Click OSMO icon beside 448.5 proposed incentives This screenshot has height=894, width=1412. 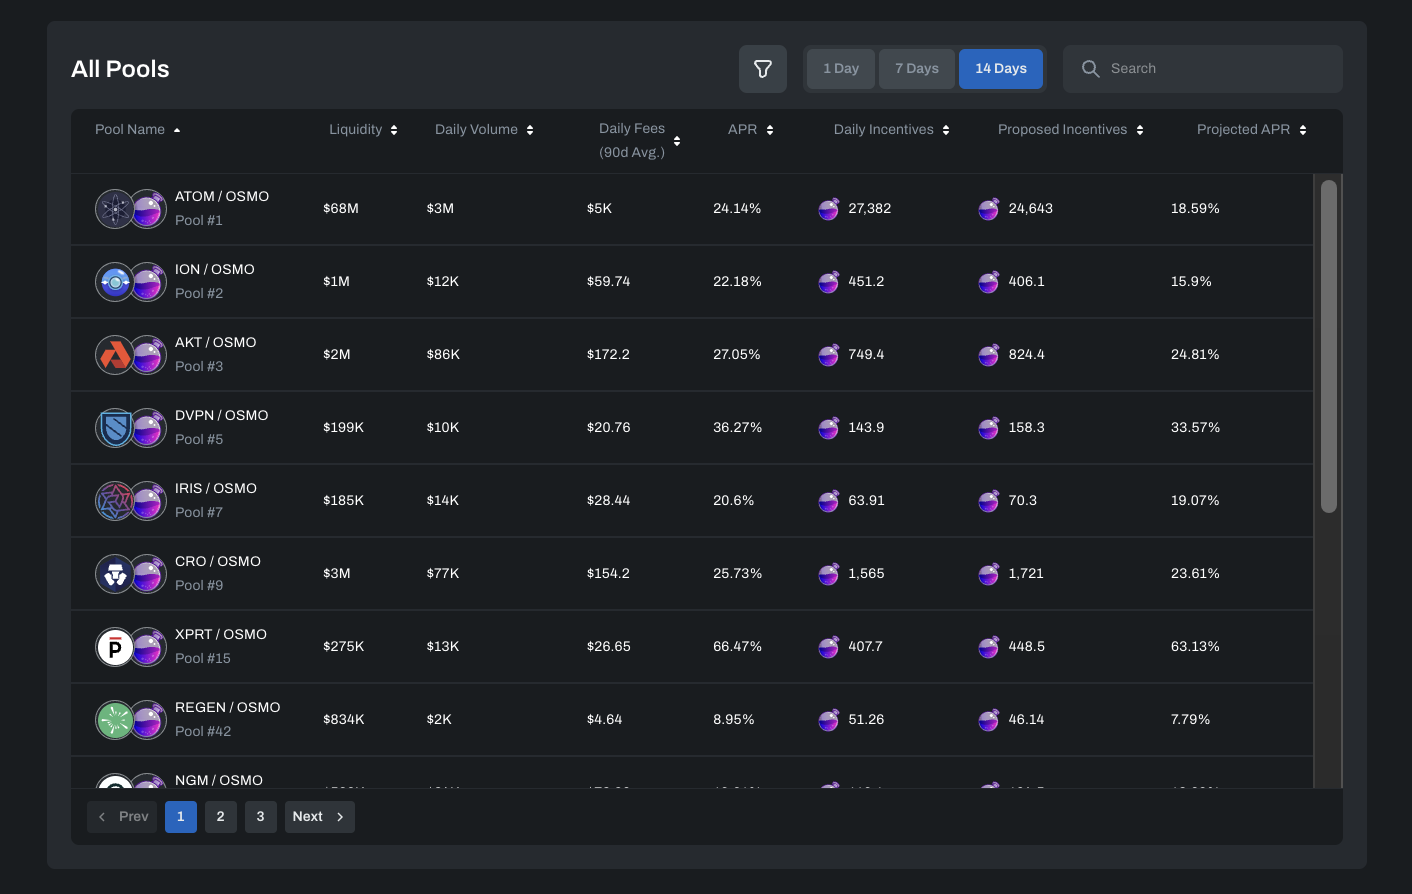pyautogui.click(x=989, y=647)
